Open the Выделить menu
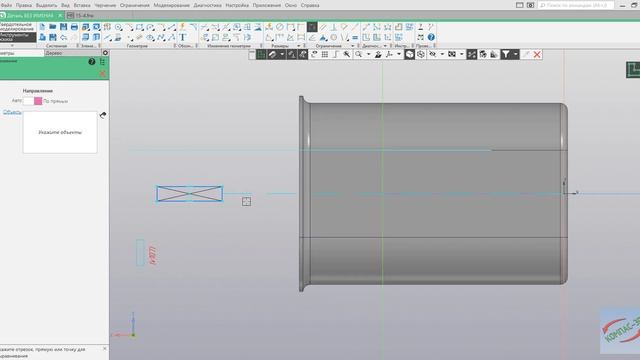This screenshot has height=360, width=640. click(46, 5)
